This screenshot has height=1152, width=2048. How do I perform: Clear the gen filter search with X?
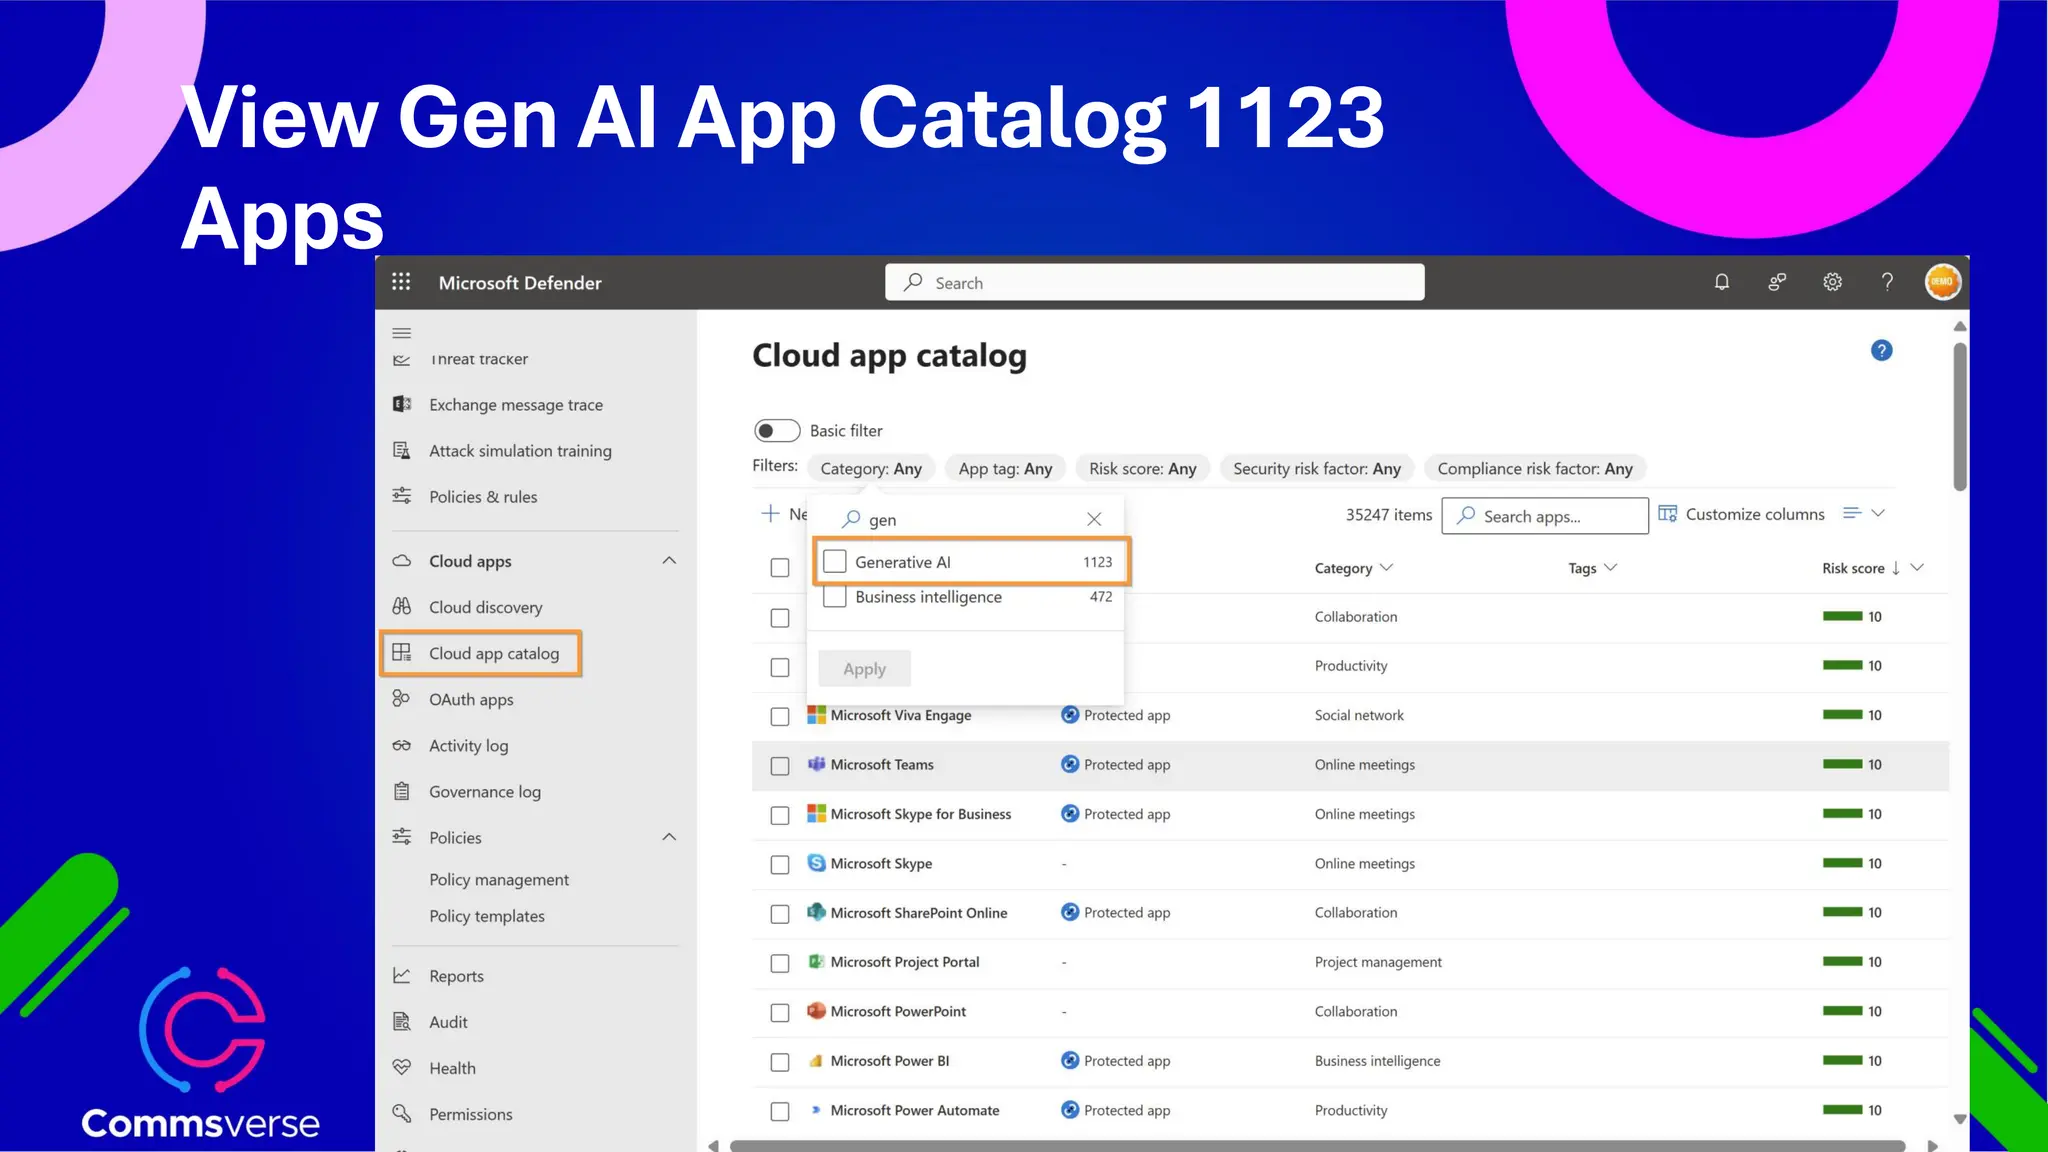coord(1094,519)
